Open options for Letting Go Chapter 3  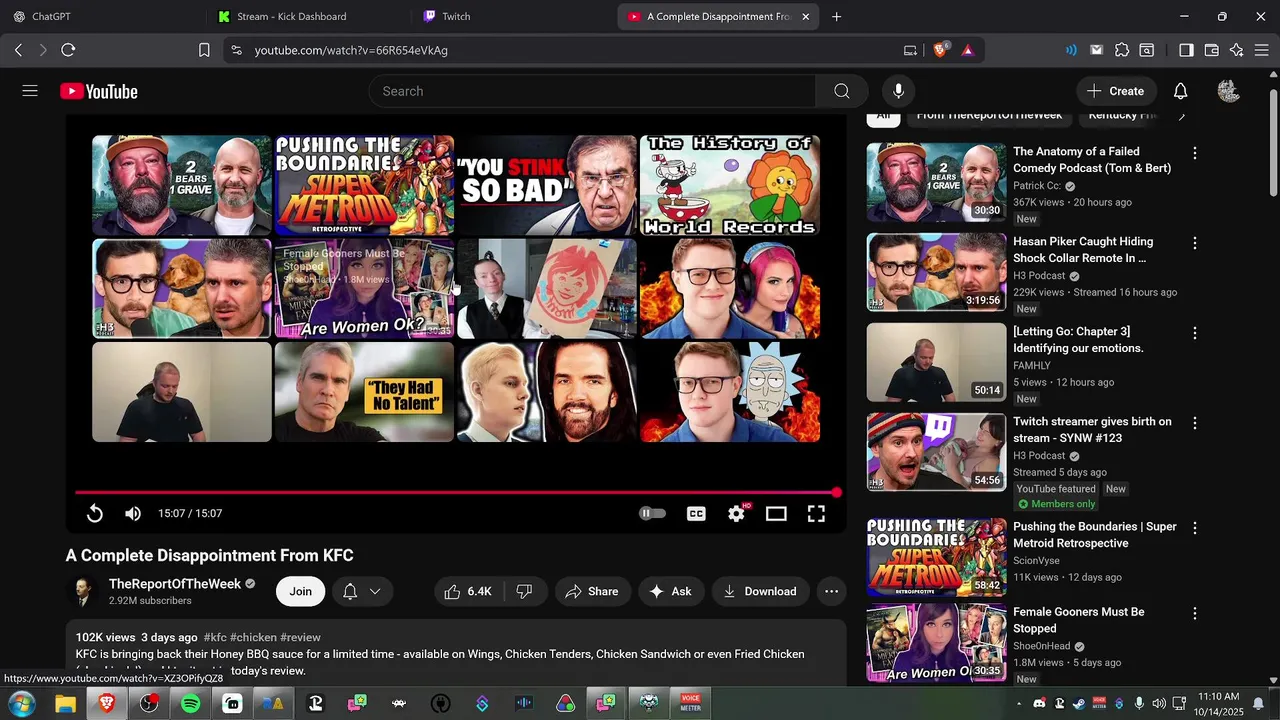(1194, 333)
